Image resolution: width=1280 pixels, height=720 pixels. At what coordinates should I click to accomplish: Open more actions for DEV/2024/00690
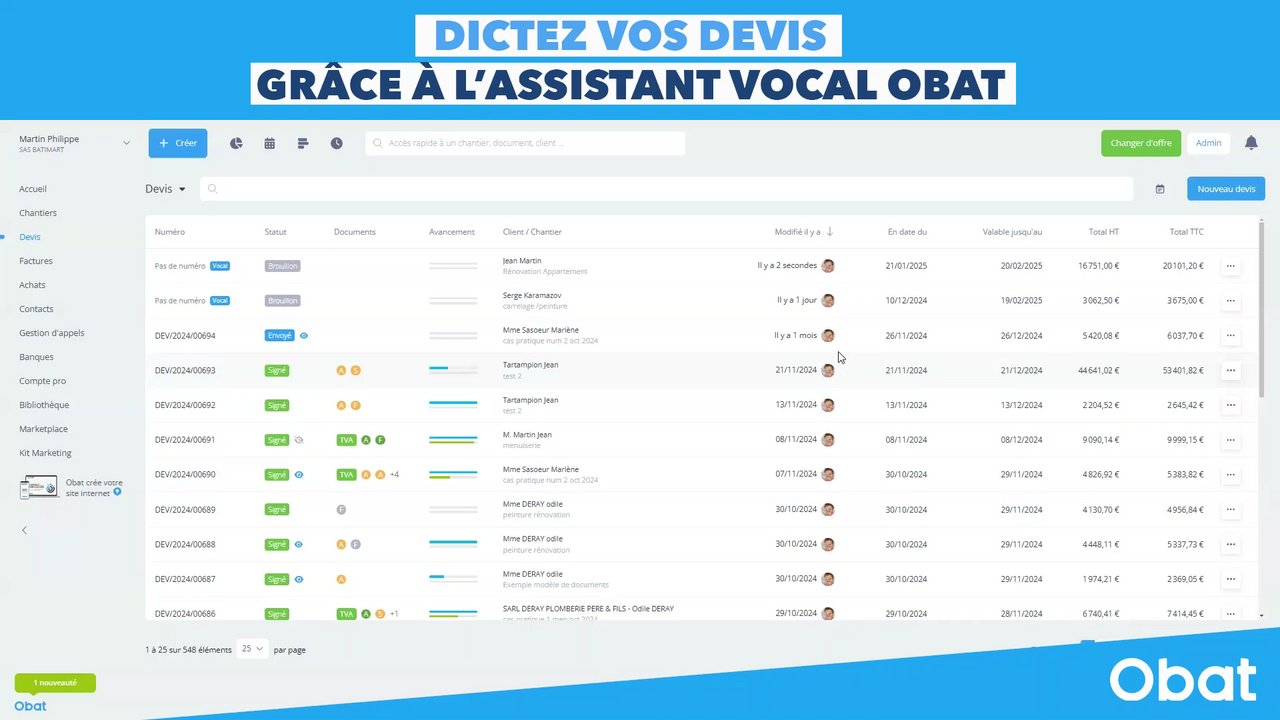[x=1231, y=475]
